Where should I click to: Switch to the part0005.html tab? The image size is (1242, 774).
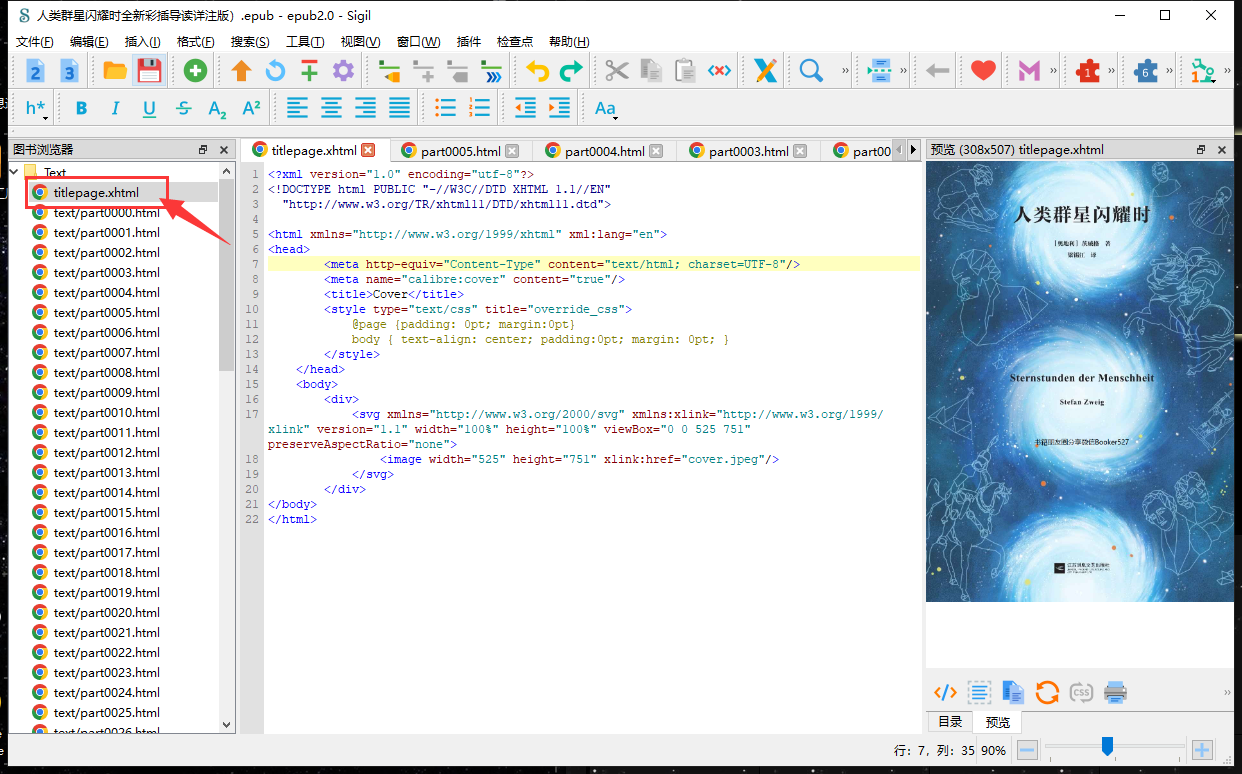[x=460, y=151]
